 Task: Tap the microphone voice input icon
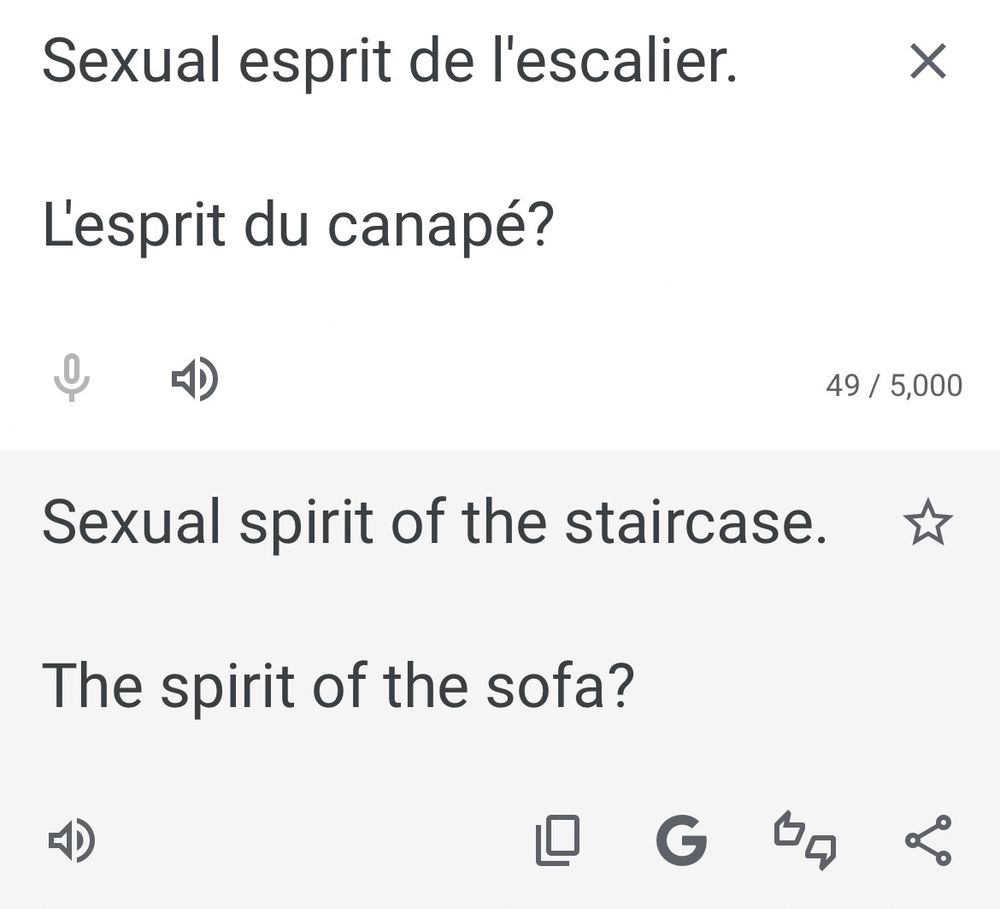71,380
